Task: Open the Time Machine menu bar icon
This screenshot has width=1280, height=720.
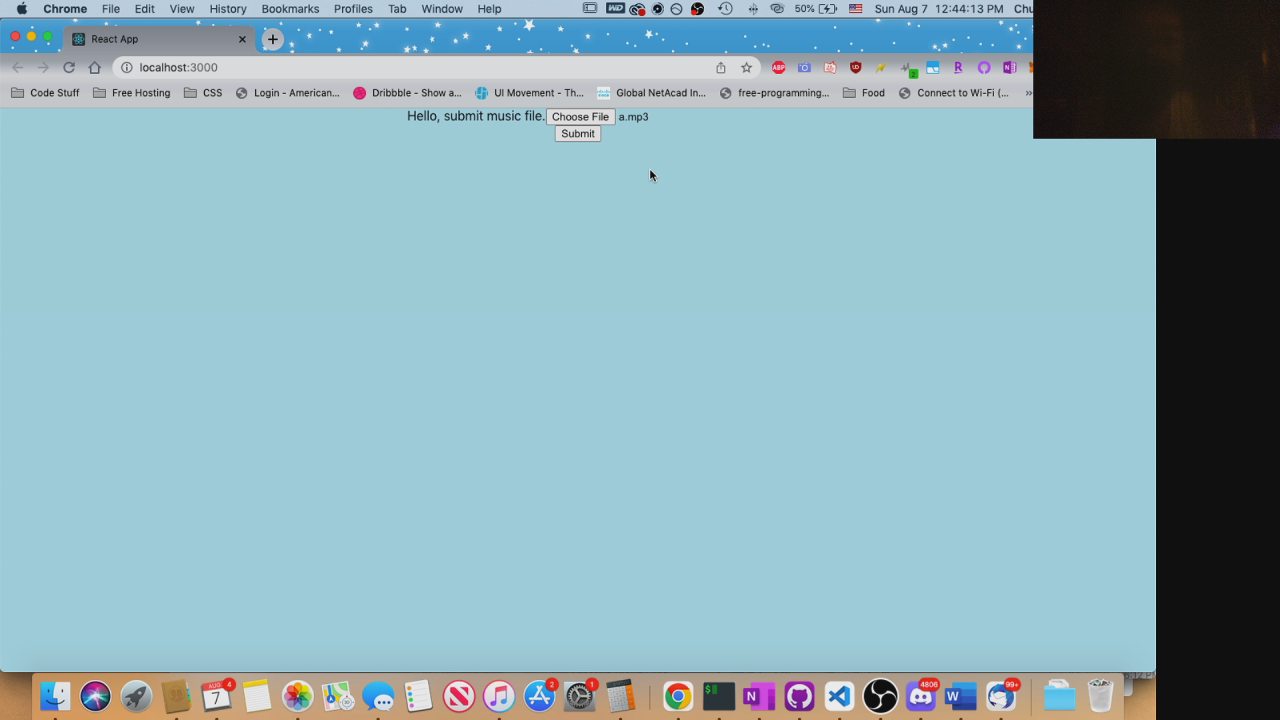Action: point(725,9)
